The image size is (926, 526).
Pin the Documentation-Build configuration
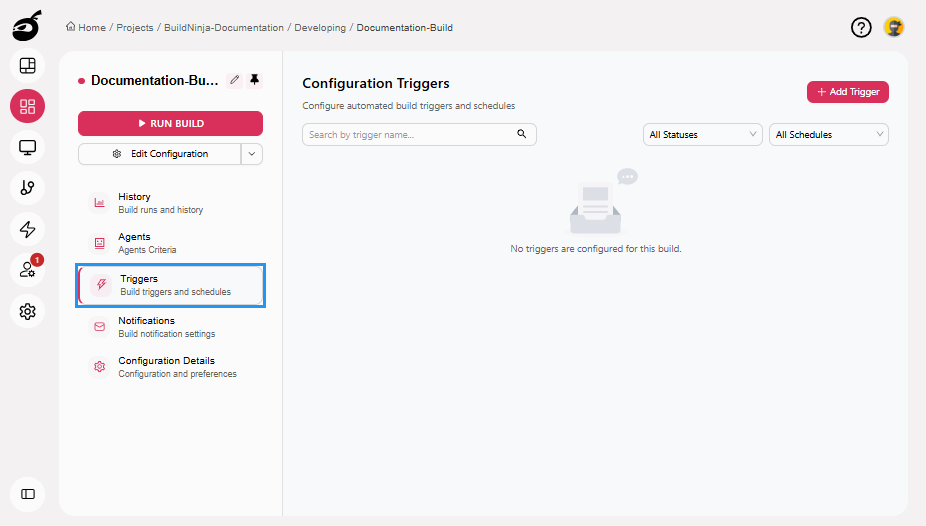[x=254, y=80]
